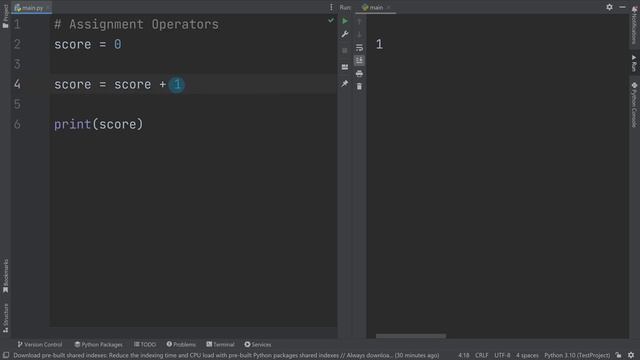Open the TODO tool window

pyautogui.click(x=145, y=345)
